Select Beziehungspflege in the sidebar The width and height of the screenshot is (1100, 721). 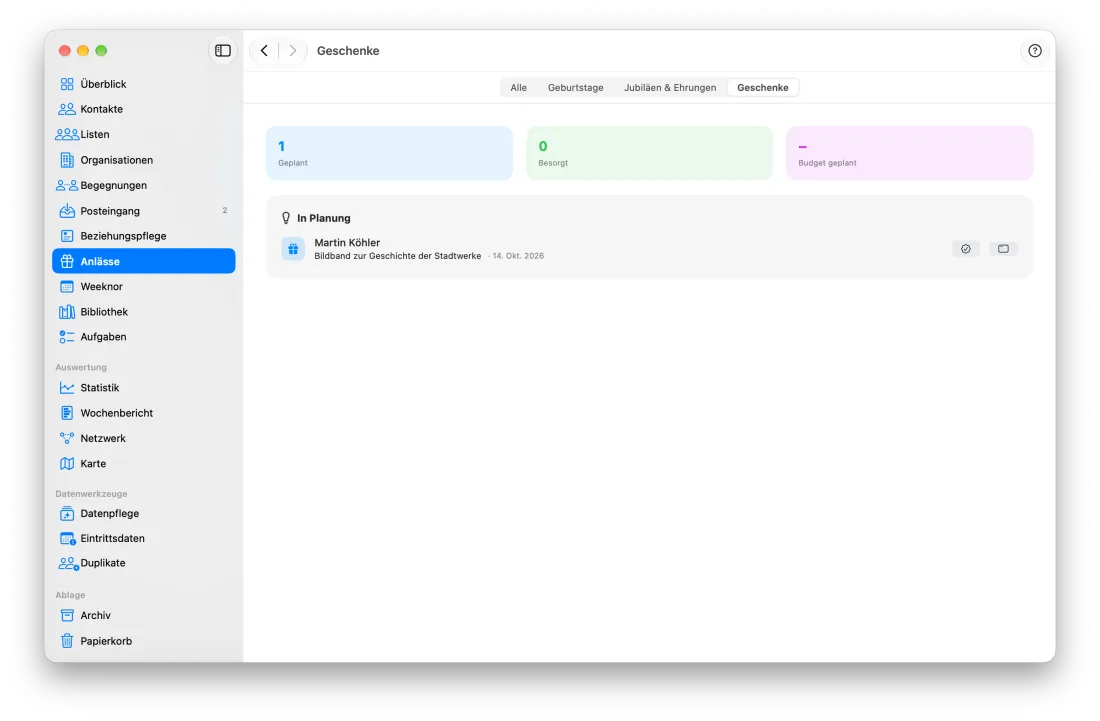click(x=143, y=236)
